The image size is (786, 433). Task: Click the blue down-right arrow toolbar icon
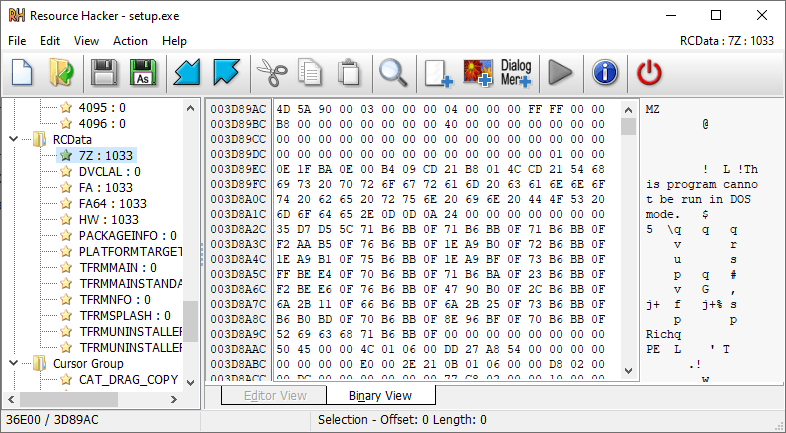[226, 73]
